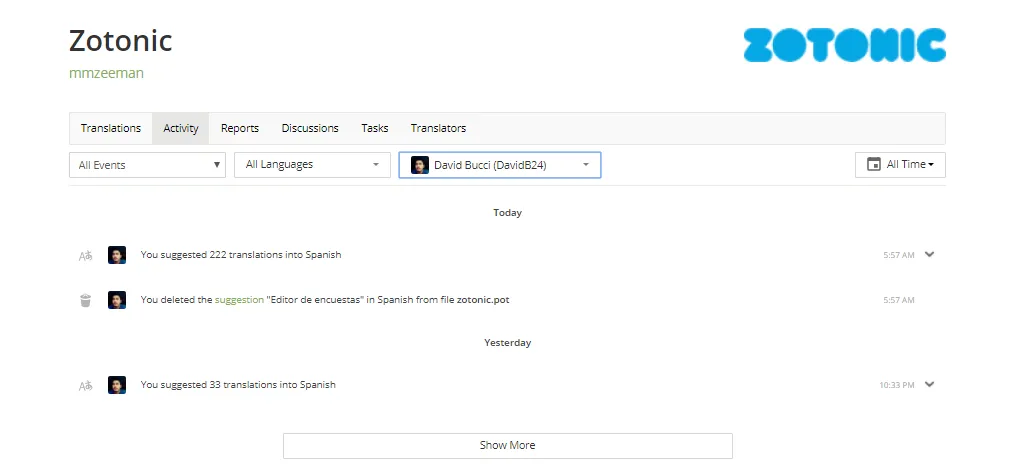Open the Discussions tab
1029x472 pixels.
point(310,129)
